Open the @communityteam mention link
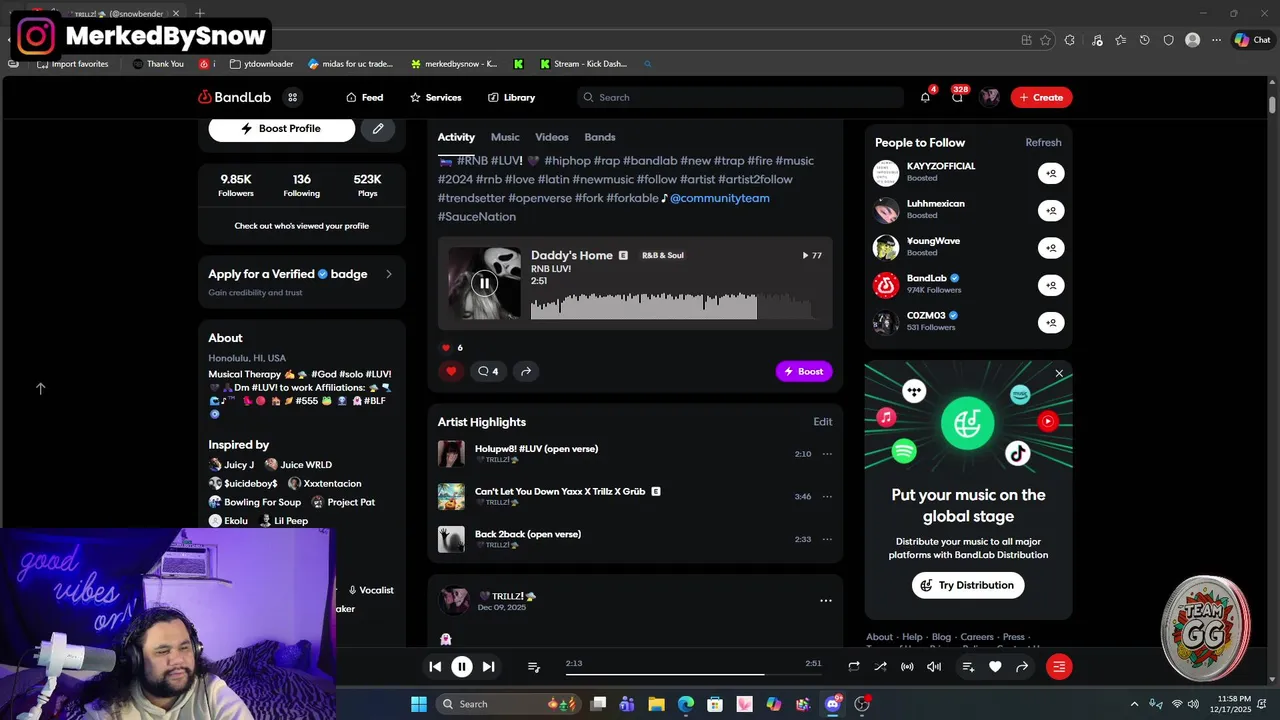Screen dimensions: 1280x720 pyautogui.click(x=720, y=198)
